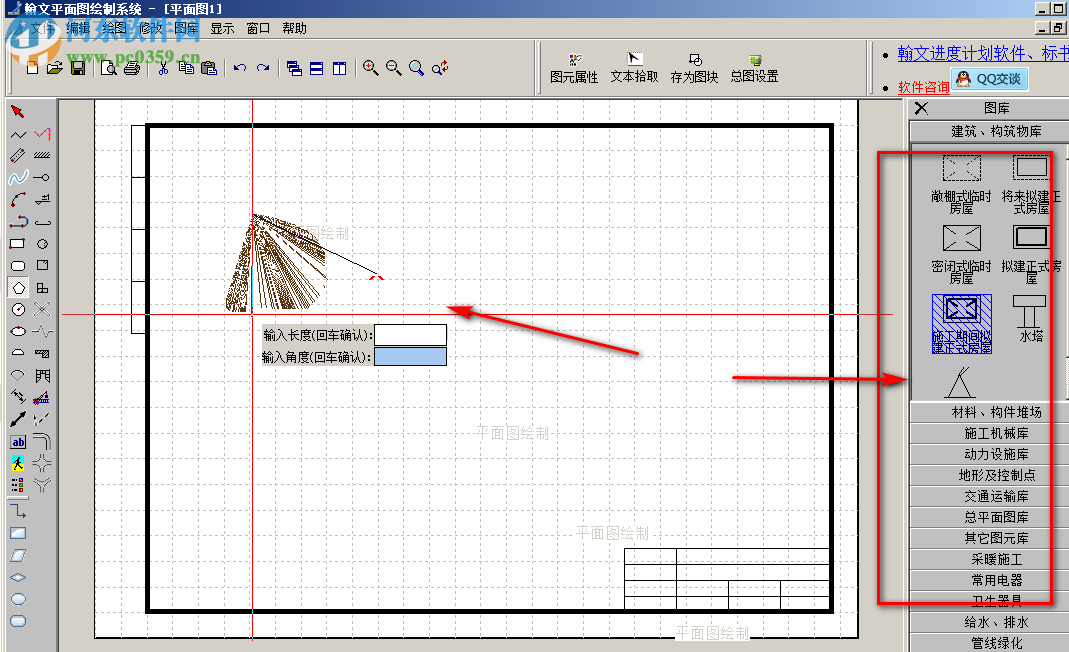Click the cascade windows icon
This screenshot has height=652, width=1069.
[x=294, y=68]
